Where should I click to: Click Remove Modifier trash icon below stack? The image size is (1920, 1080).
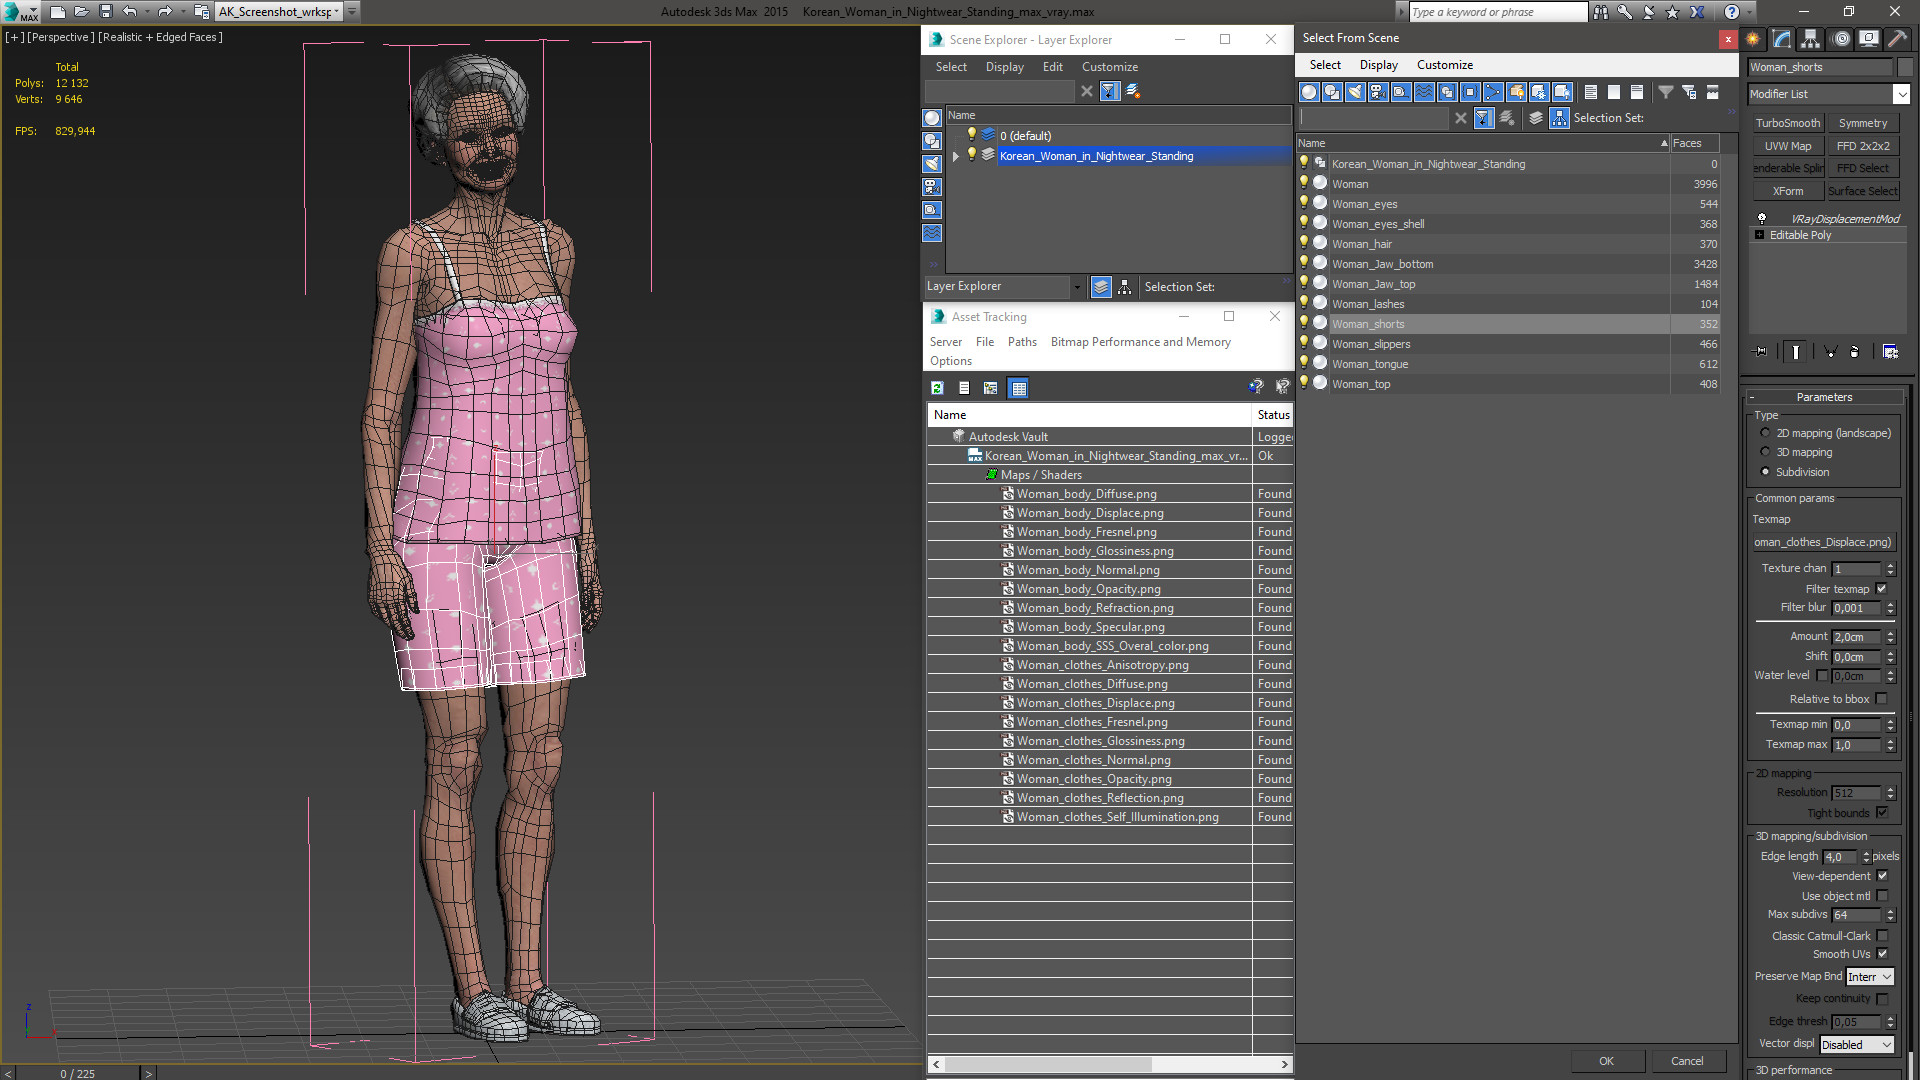pyautogui.click(x=1854, y=352)
